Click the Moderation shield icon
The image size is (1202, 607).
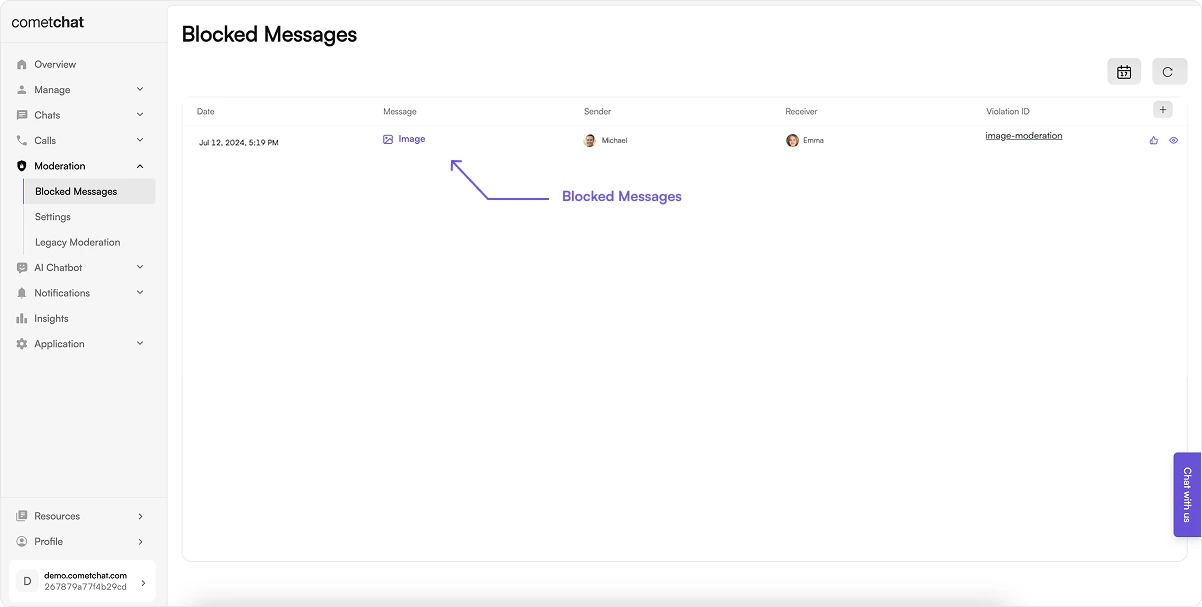tap(22, 166)
